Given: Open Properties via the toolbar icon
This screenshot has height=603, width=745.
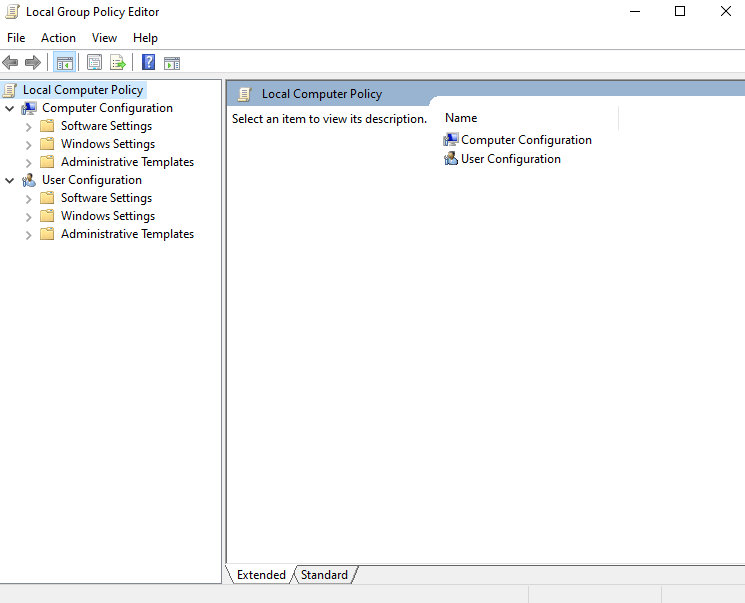Looking at the screenshot, I should click(94, 63).
